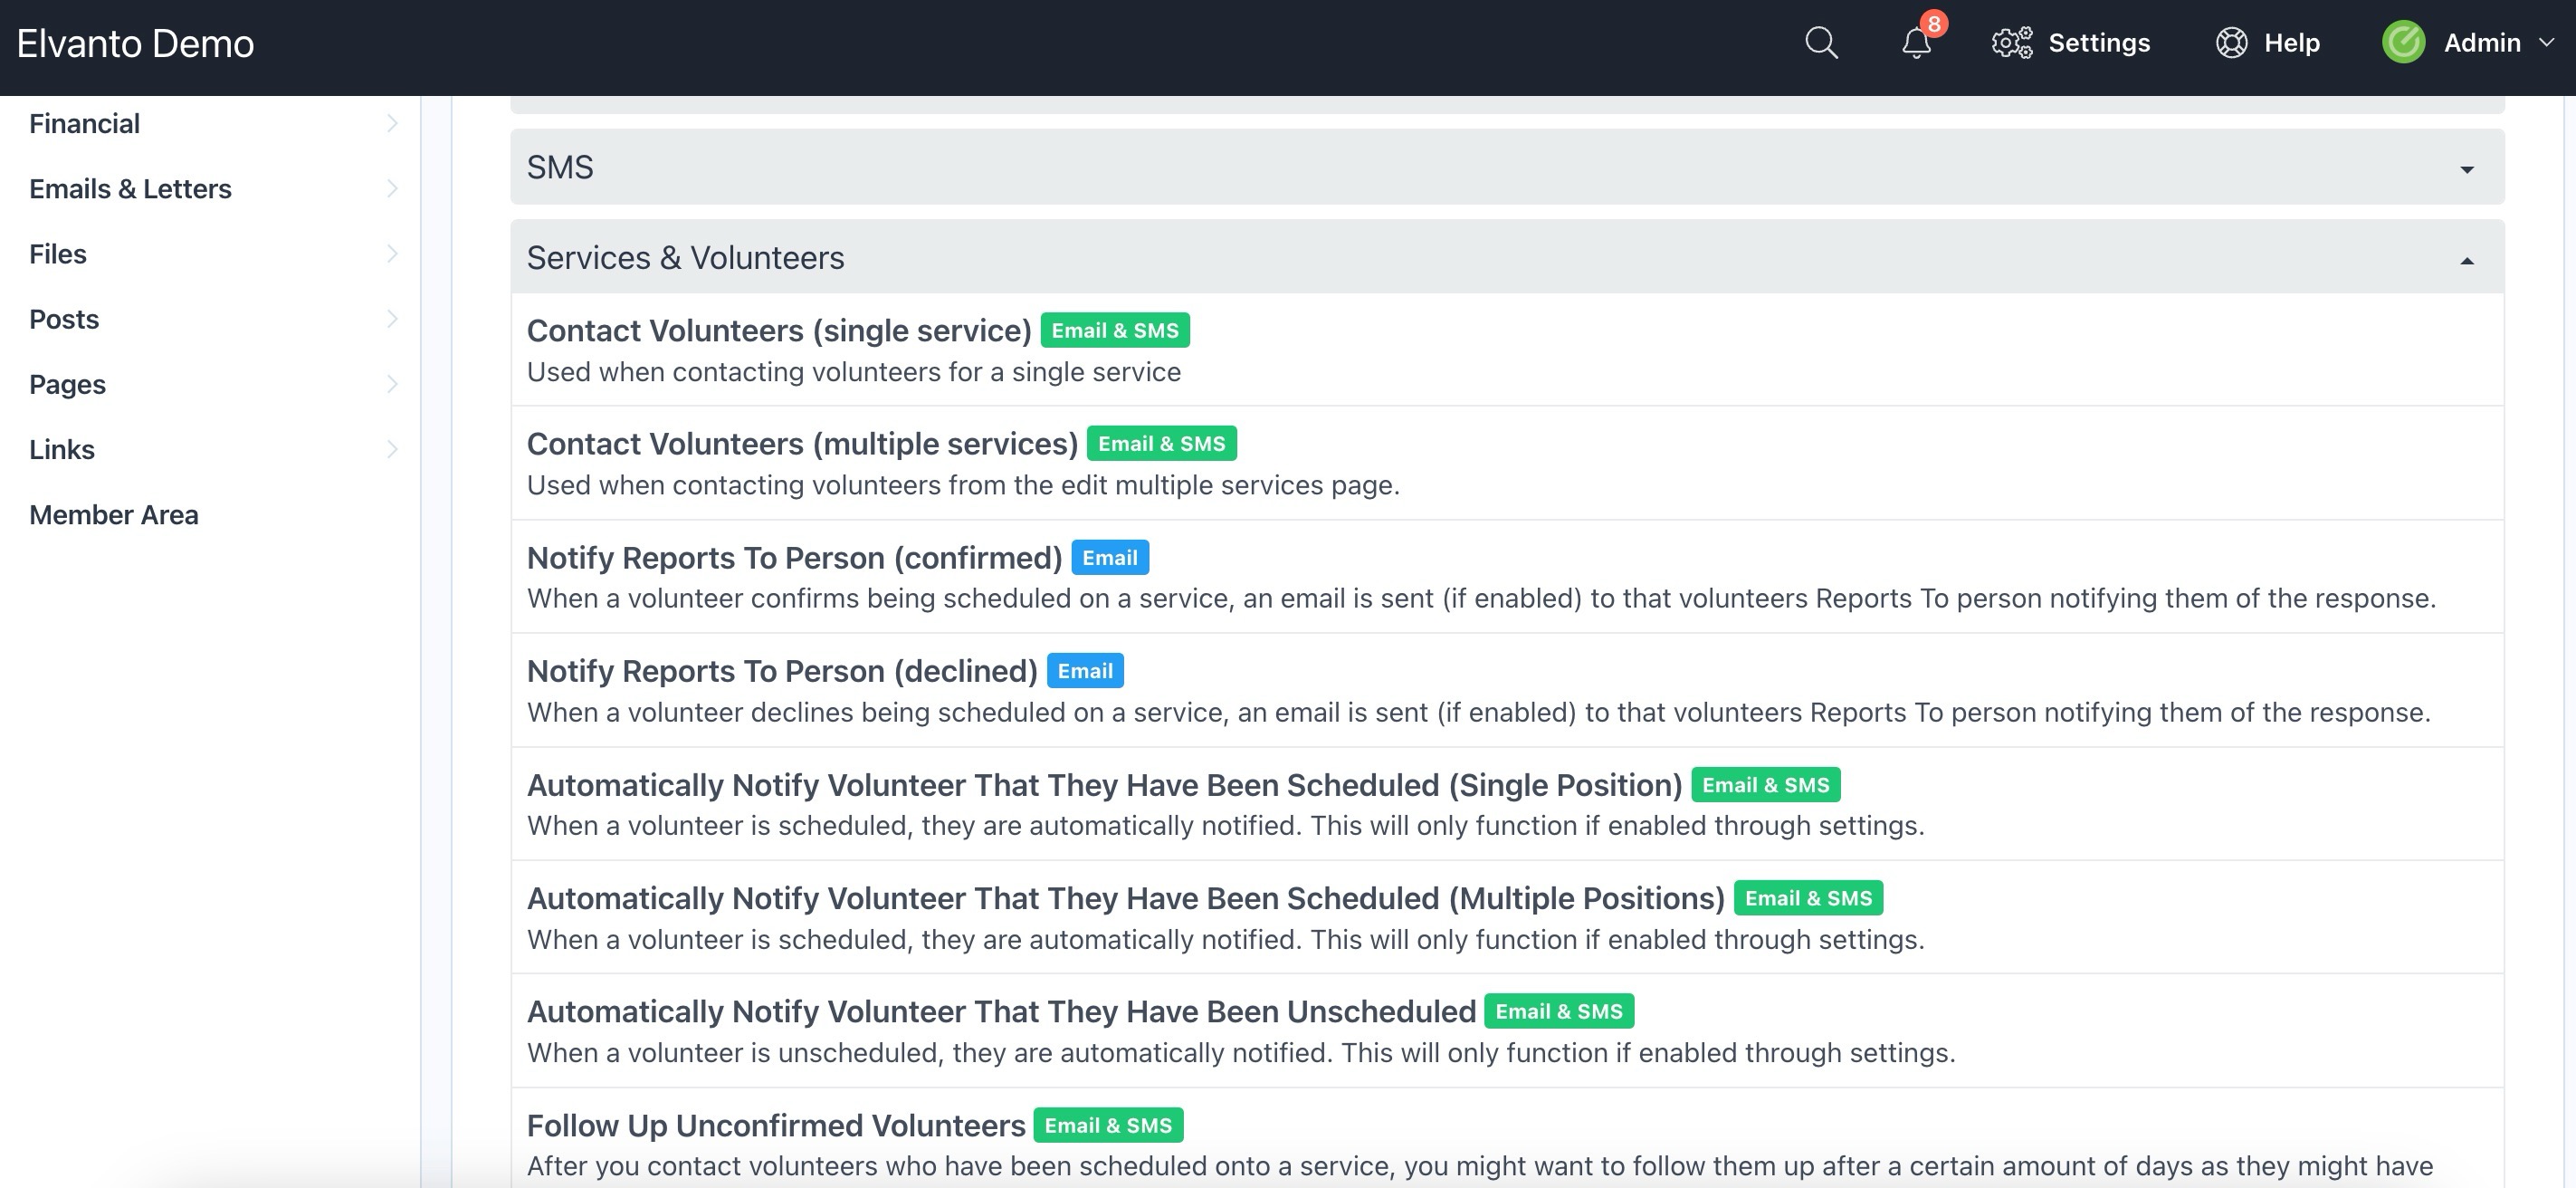Open Member Area in sidebar

[114, 514]
